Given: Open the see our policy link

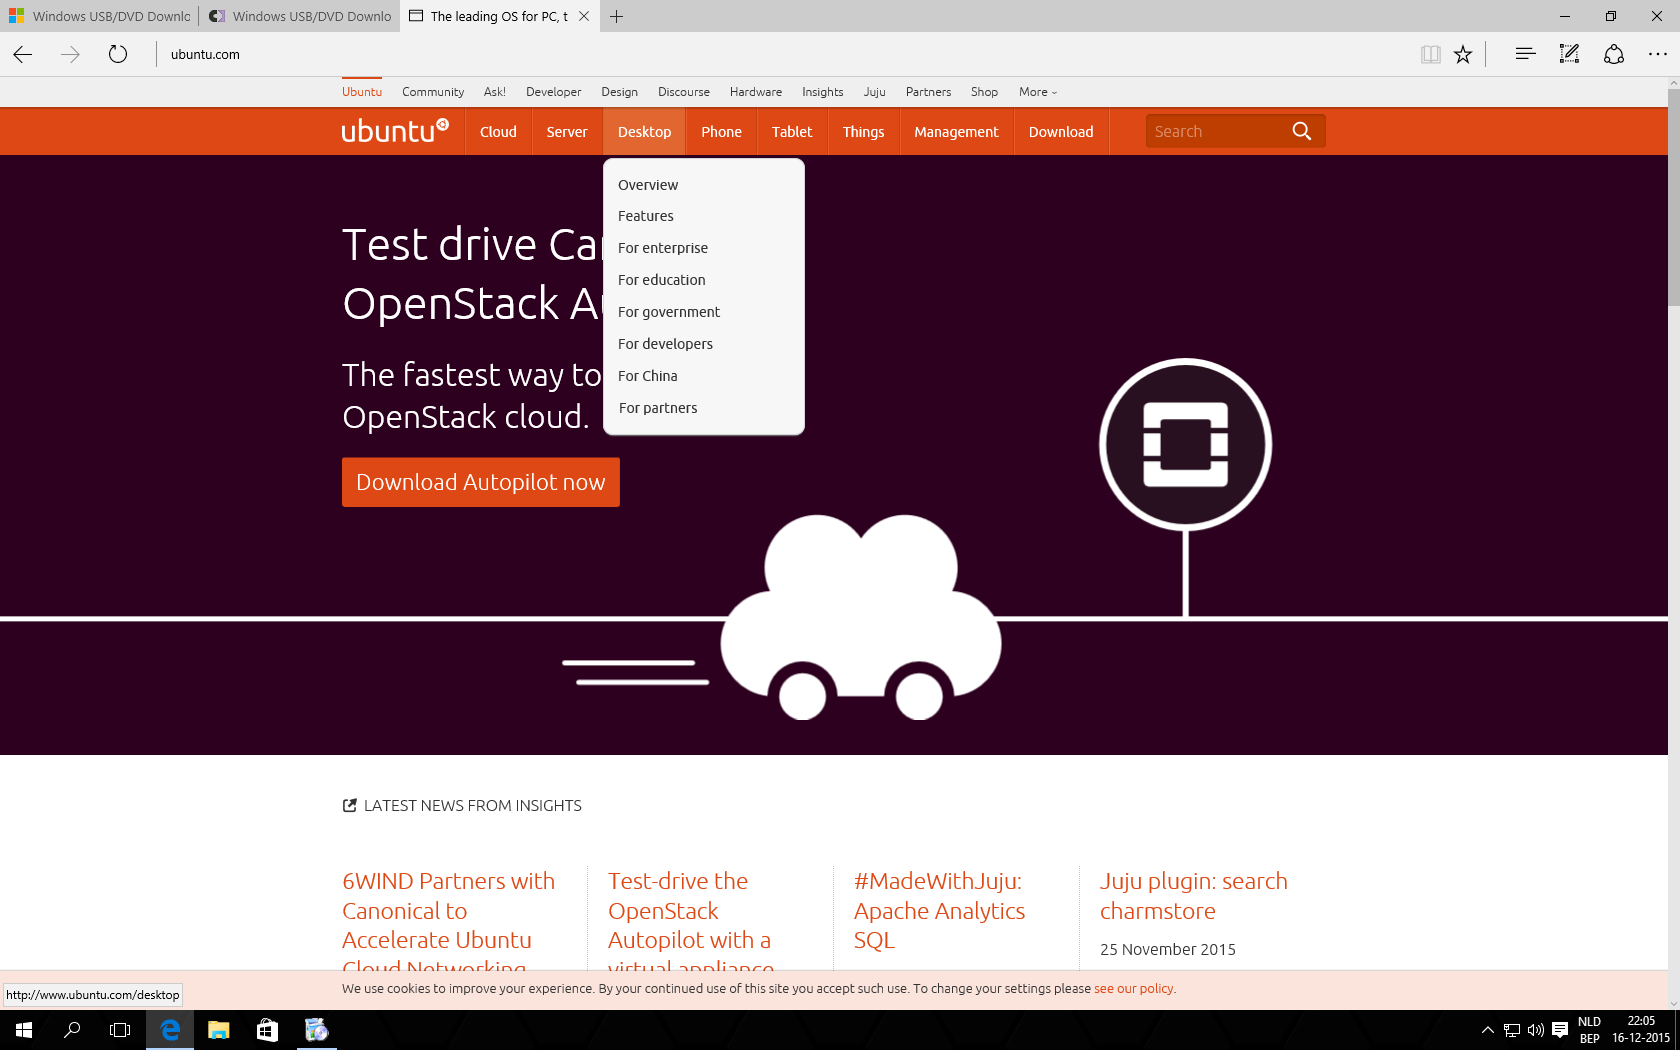Looking at the screenshot, I should [x=1133, y=988].
